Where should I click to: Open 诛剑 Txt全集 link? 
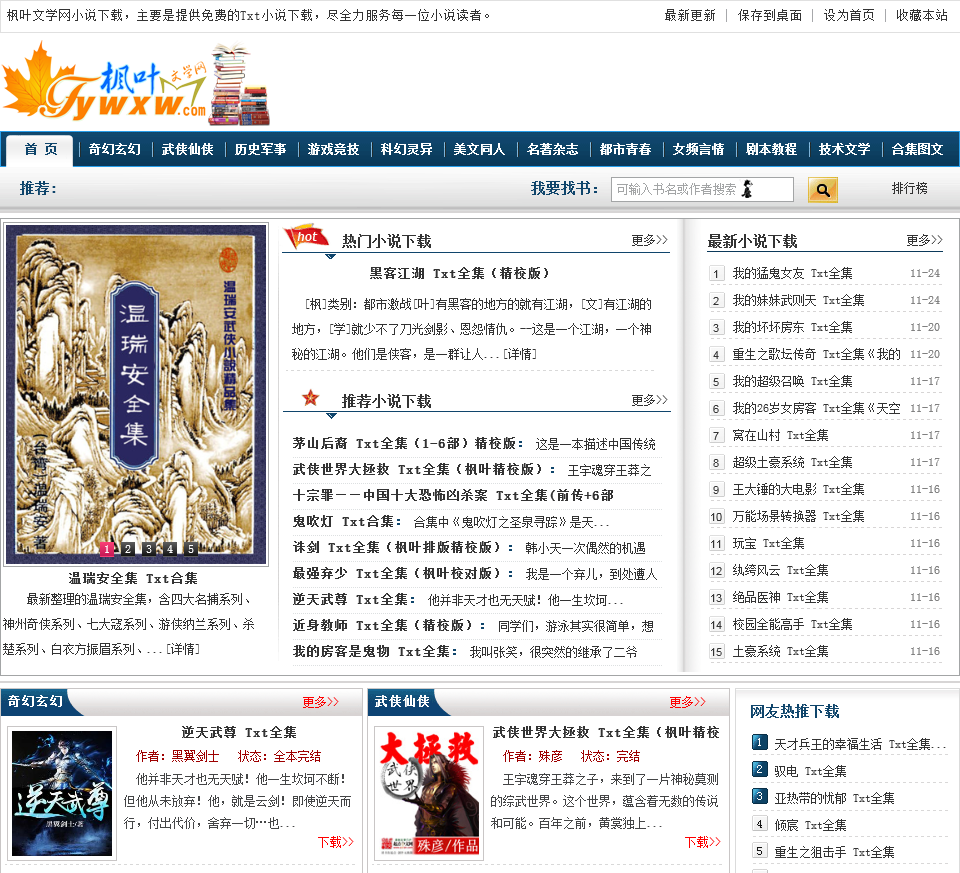(x=403, y=547)
